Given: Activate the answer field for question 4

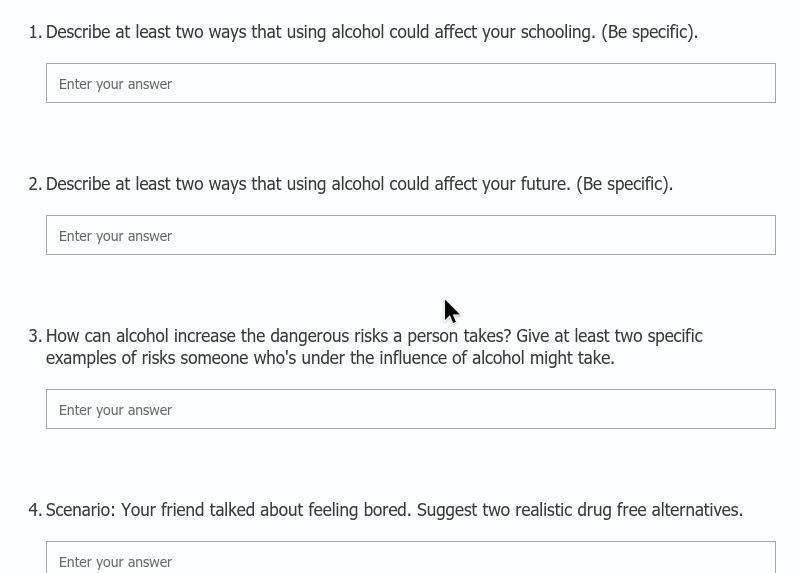Looking at the screenshot, I should 411,557.
